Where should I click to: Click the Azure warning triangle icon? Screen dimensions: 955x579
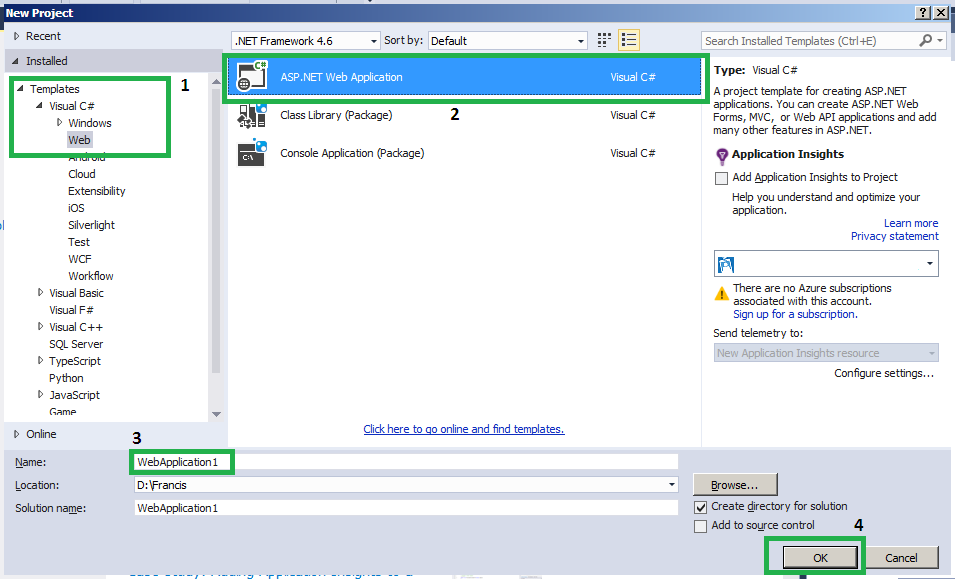722,293
